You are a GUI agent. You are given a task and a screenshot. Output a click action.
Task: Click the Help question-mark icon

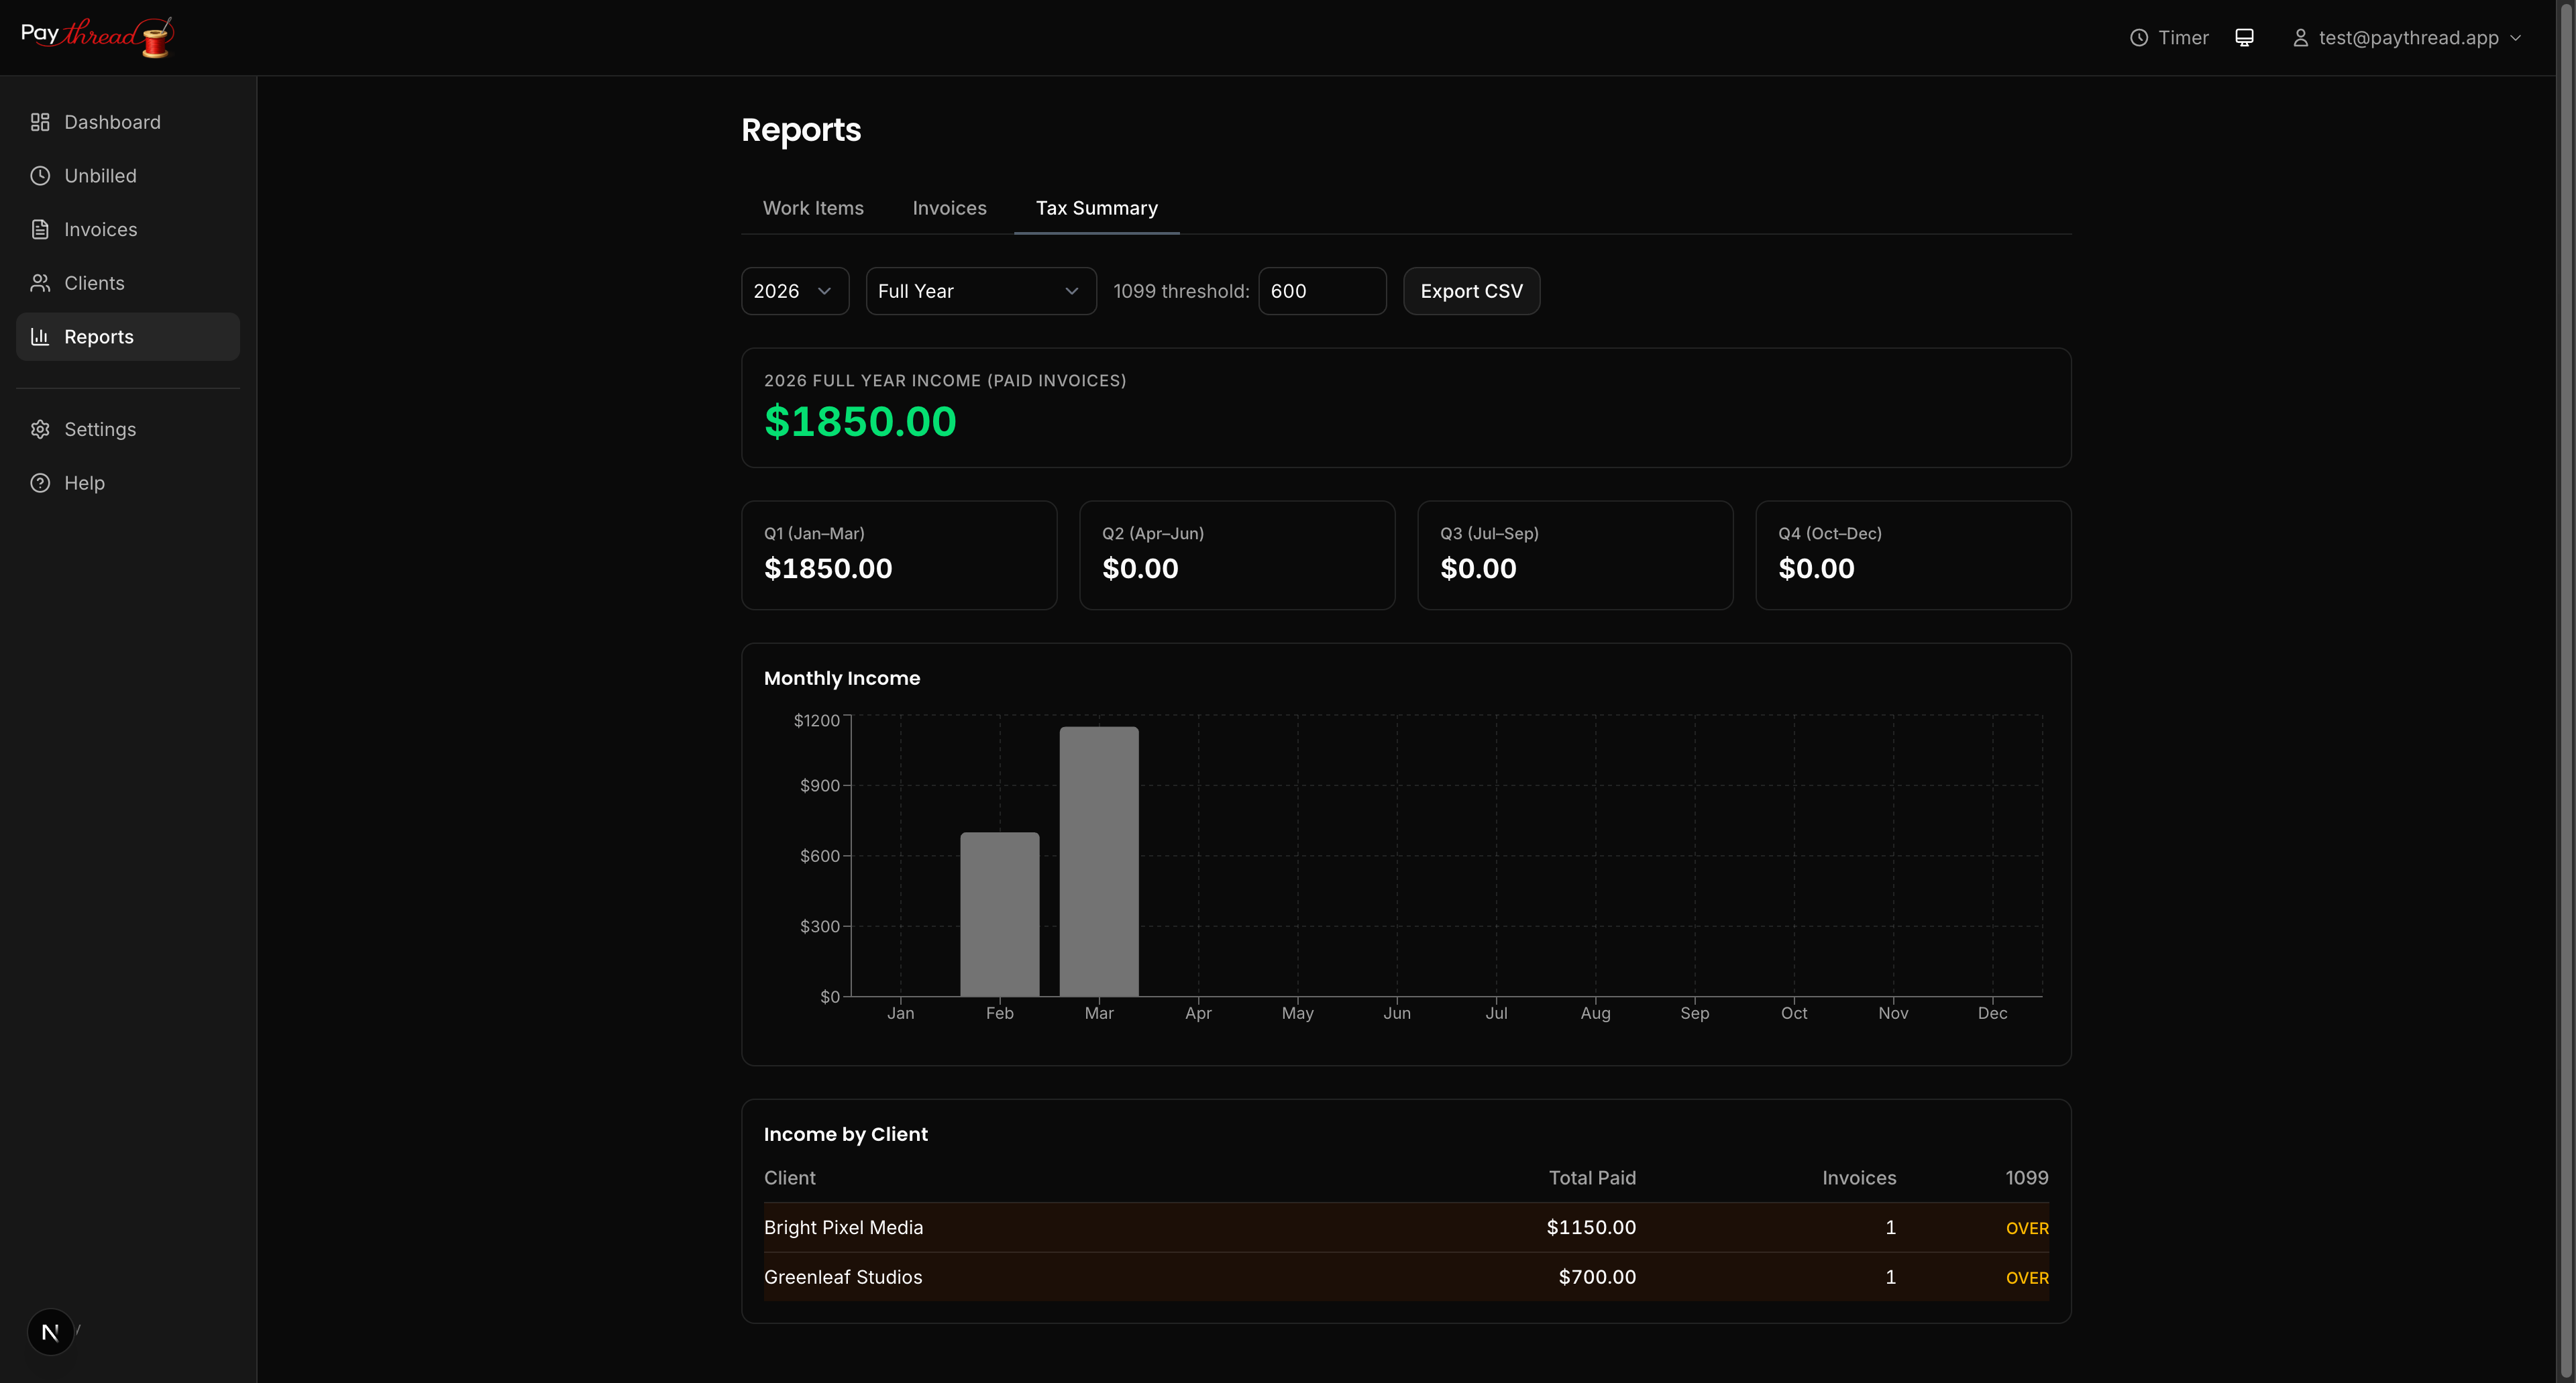(x=40, y=482)
